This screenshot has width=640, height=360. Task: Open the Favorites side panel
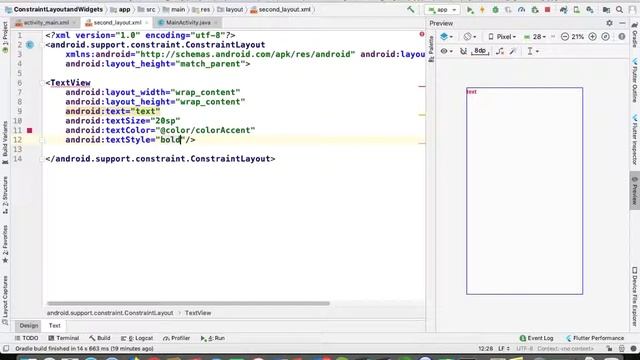click(5, 244)
